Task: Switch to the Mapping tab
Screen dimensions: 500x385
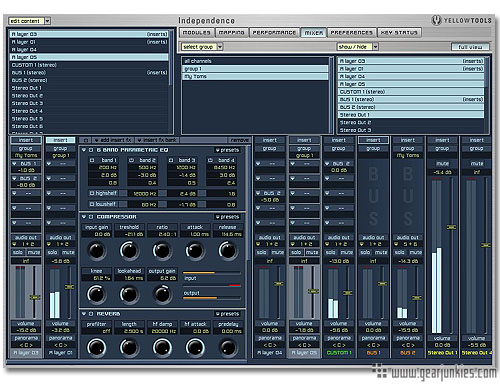Action: point(231,33)
